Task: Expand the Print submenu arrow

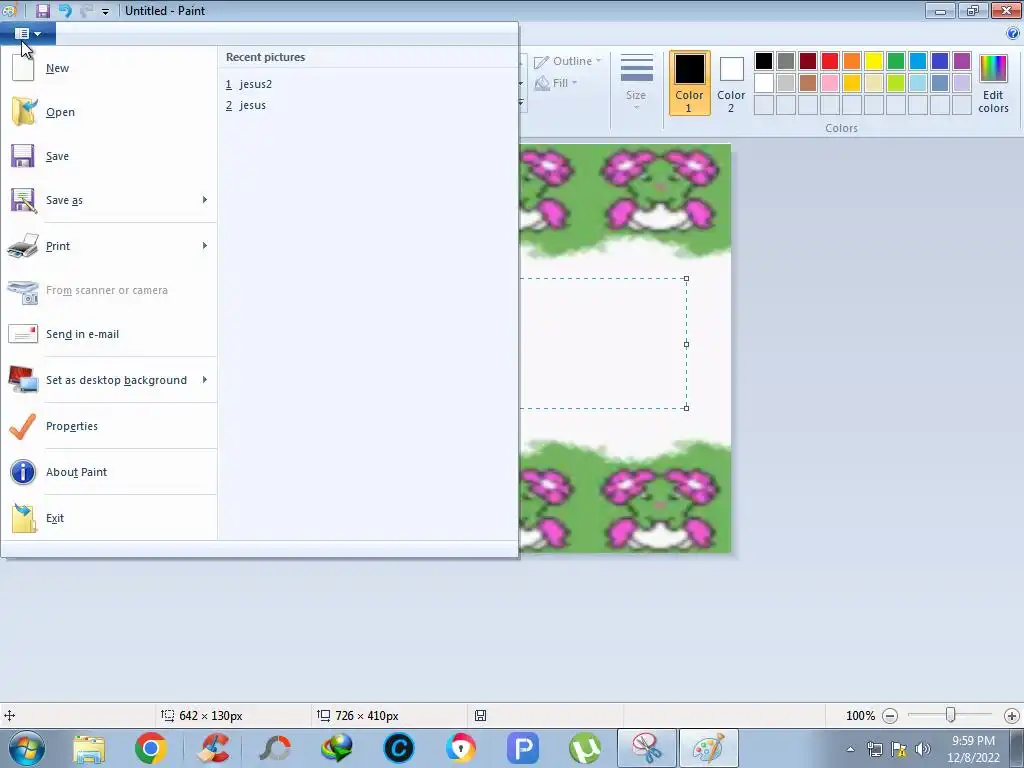Action: tap(205, 246)
